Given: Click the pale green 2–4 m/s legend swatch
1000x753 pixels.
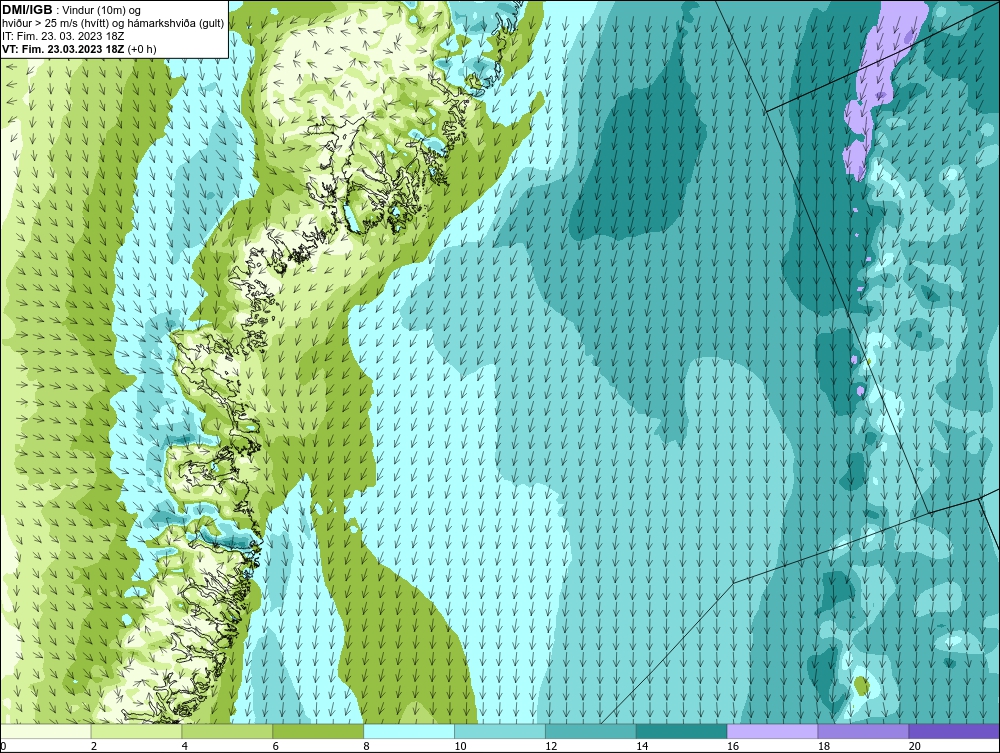Looking at the screenshot, I should [136, 731].
